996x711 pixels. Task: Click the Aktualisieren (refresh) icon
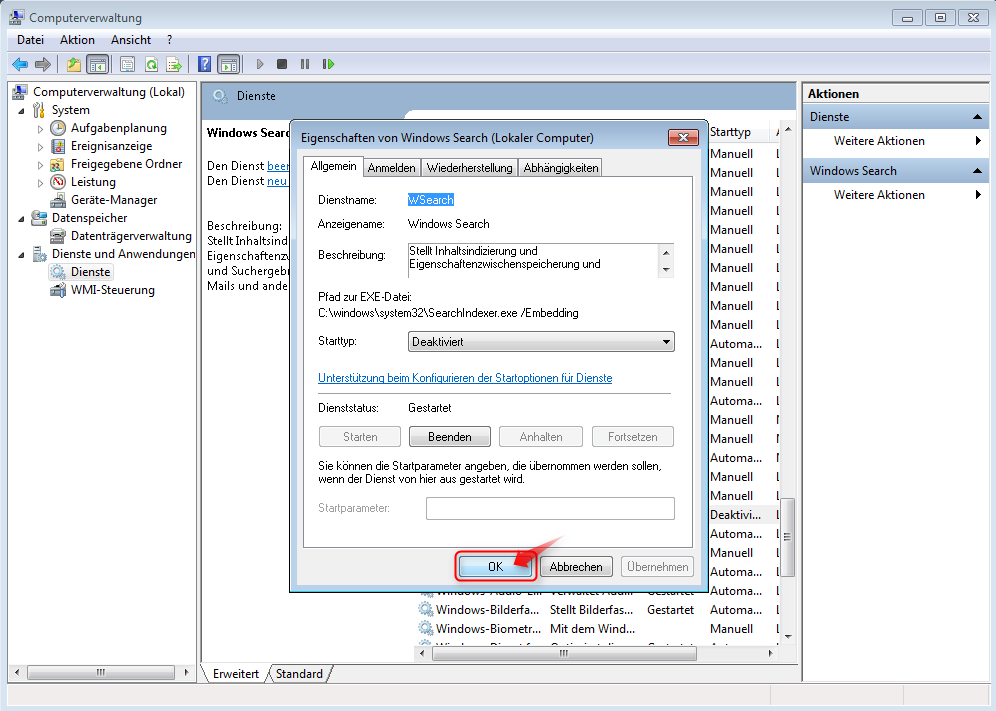coord(151,63)
